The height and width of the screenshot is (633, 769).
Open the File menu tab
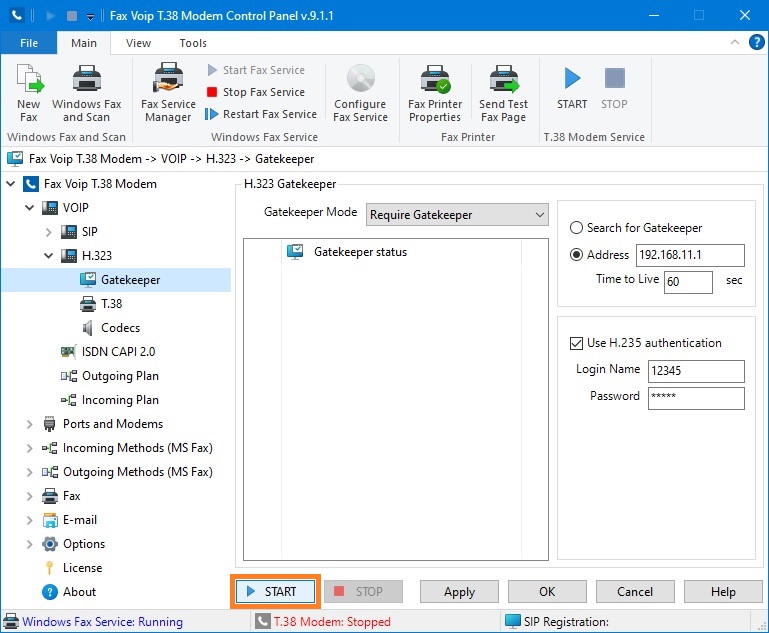pyautogui.click(x=29, y=43)
